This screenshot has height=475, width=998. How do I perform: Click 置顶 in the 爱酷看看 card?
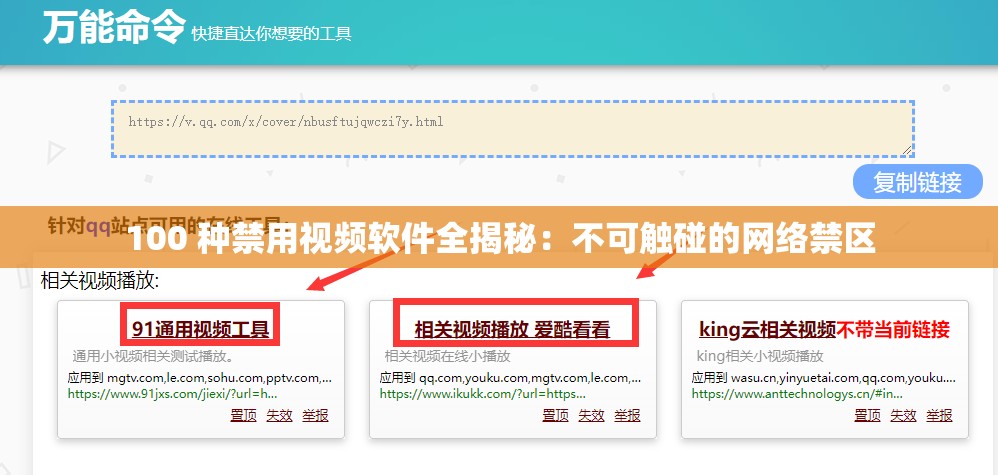pyautogui.click(x=555, y=416)
